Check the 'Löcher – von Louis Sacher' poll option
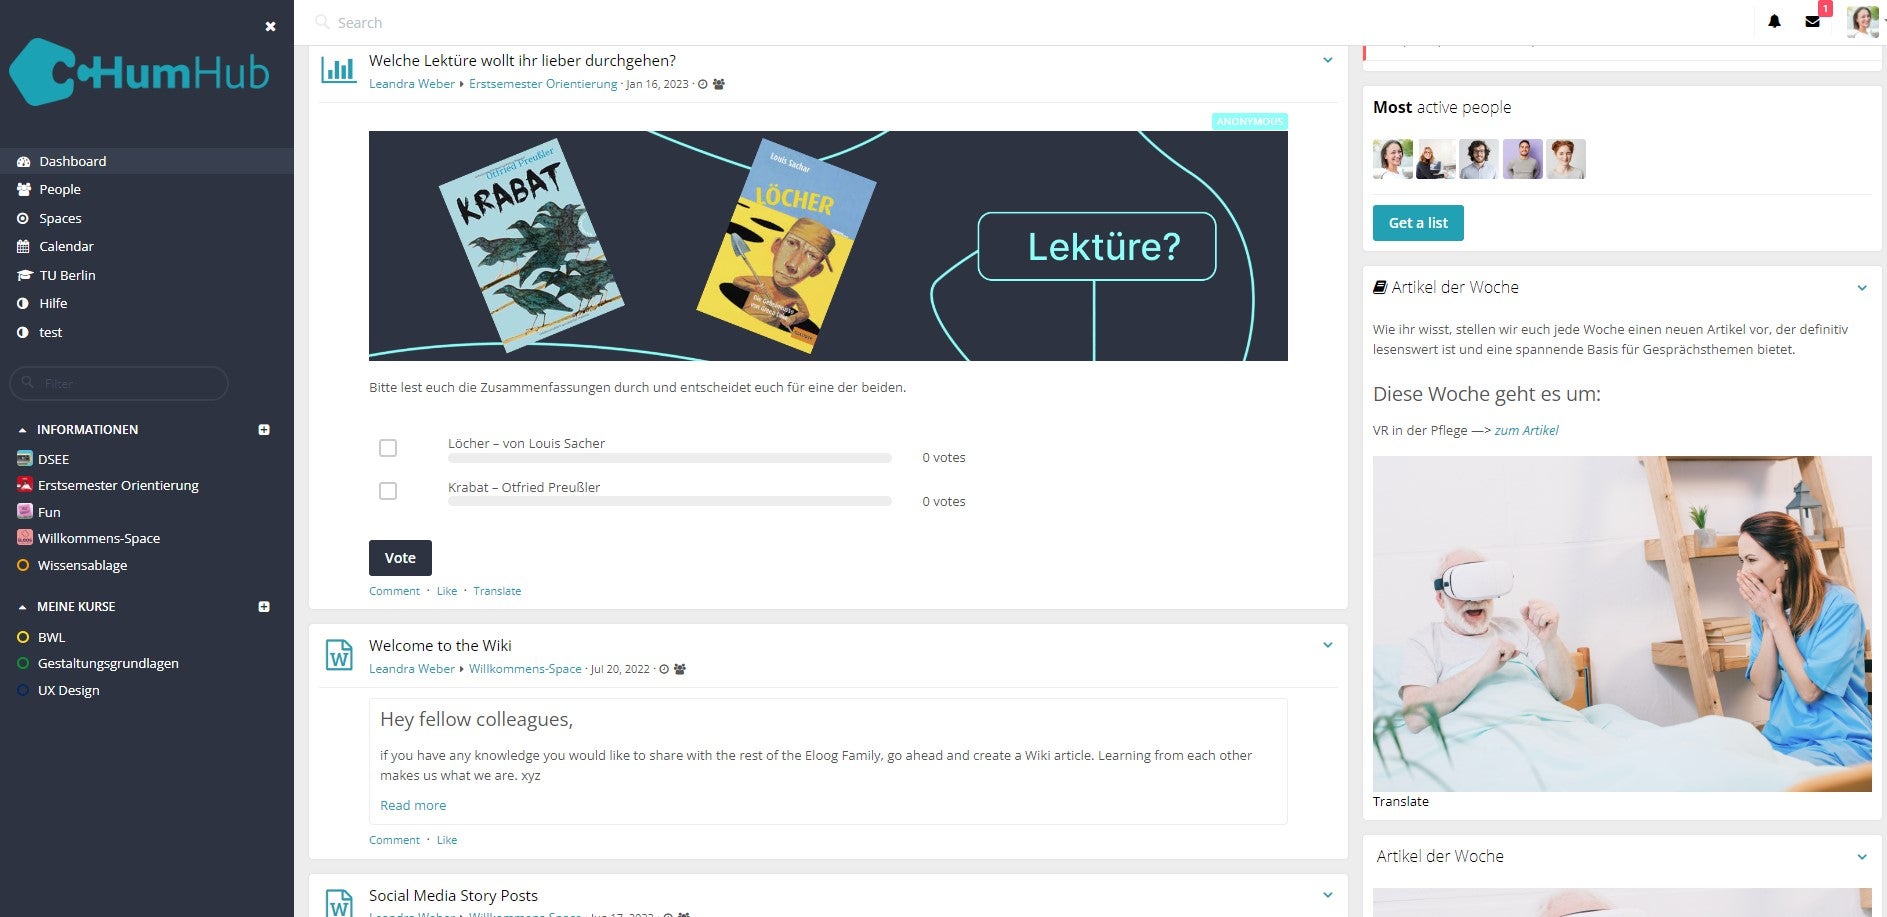Screen dimensions: 1887x917 tap(388, 448)
